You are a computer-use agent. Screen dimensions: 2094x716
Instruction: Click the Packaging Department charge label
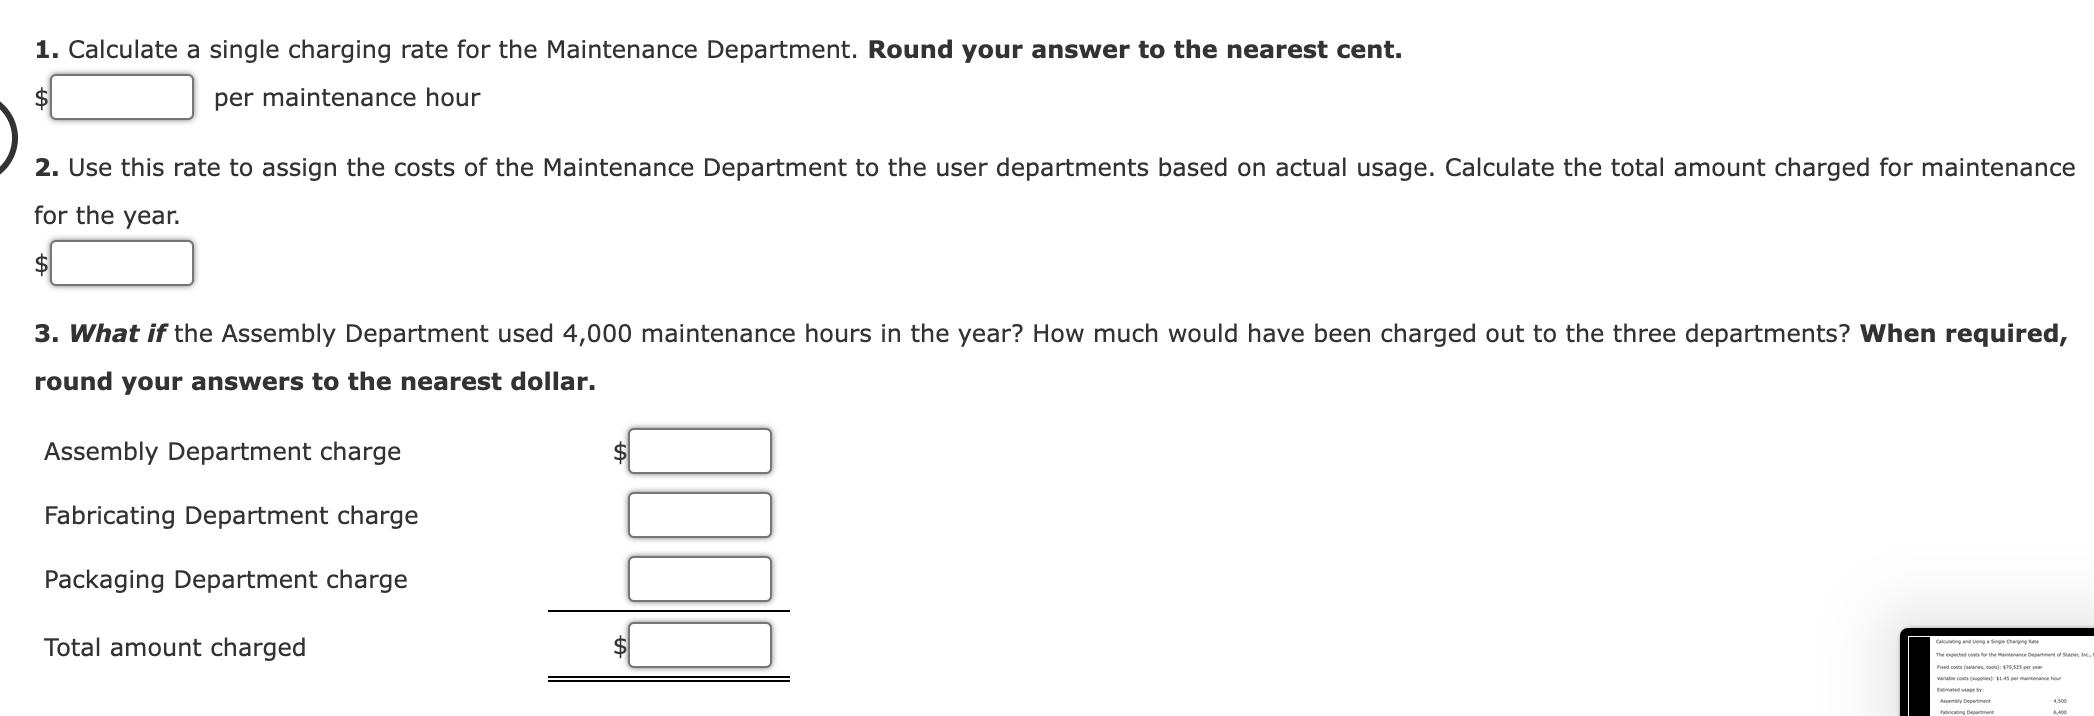(x=225, y=578)
